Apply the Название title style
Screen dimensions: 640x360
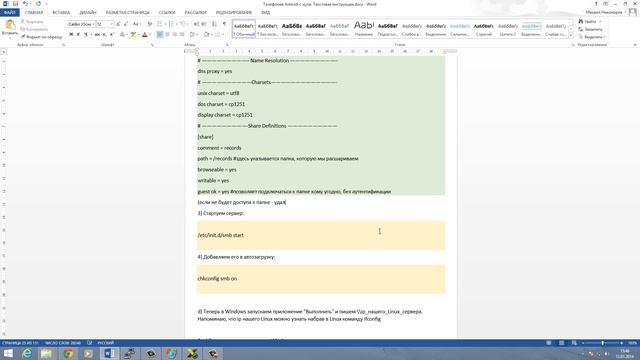coord(364,29)
